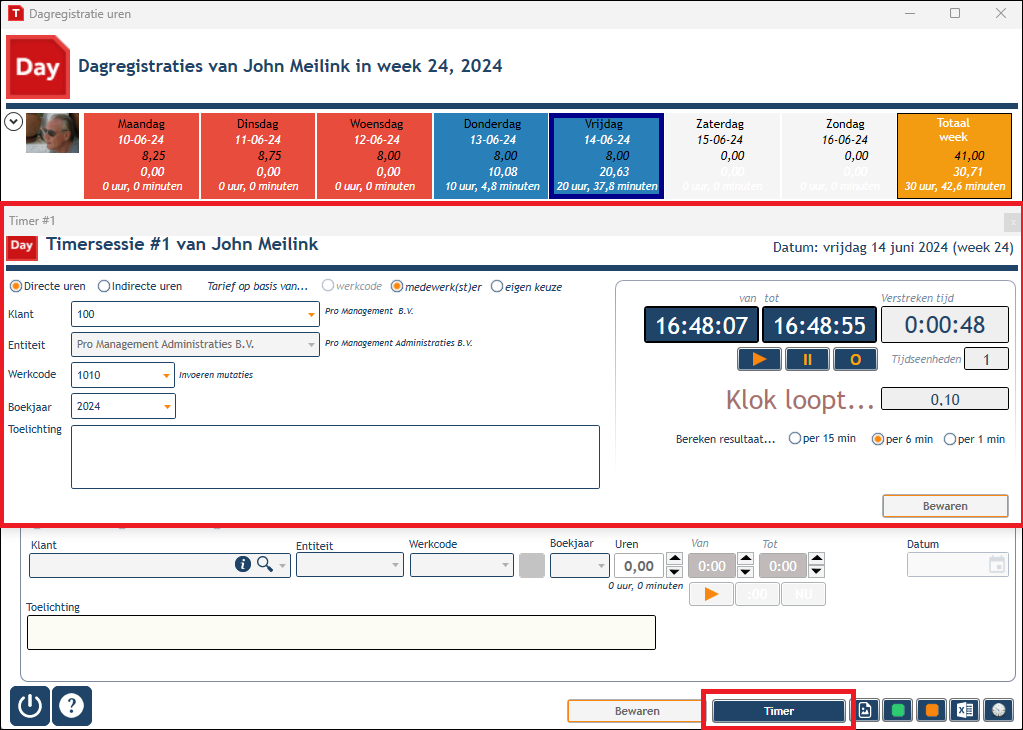Screen dimensions: 1023x730
Task: Choose per 15 min calculation option
Action: [795, 438]
